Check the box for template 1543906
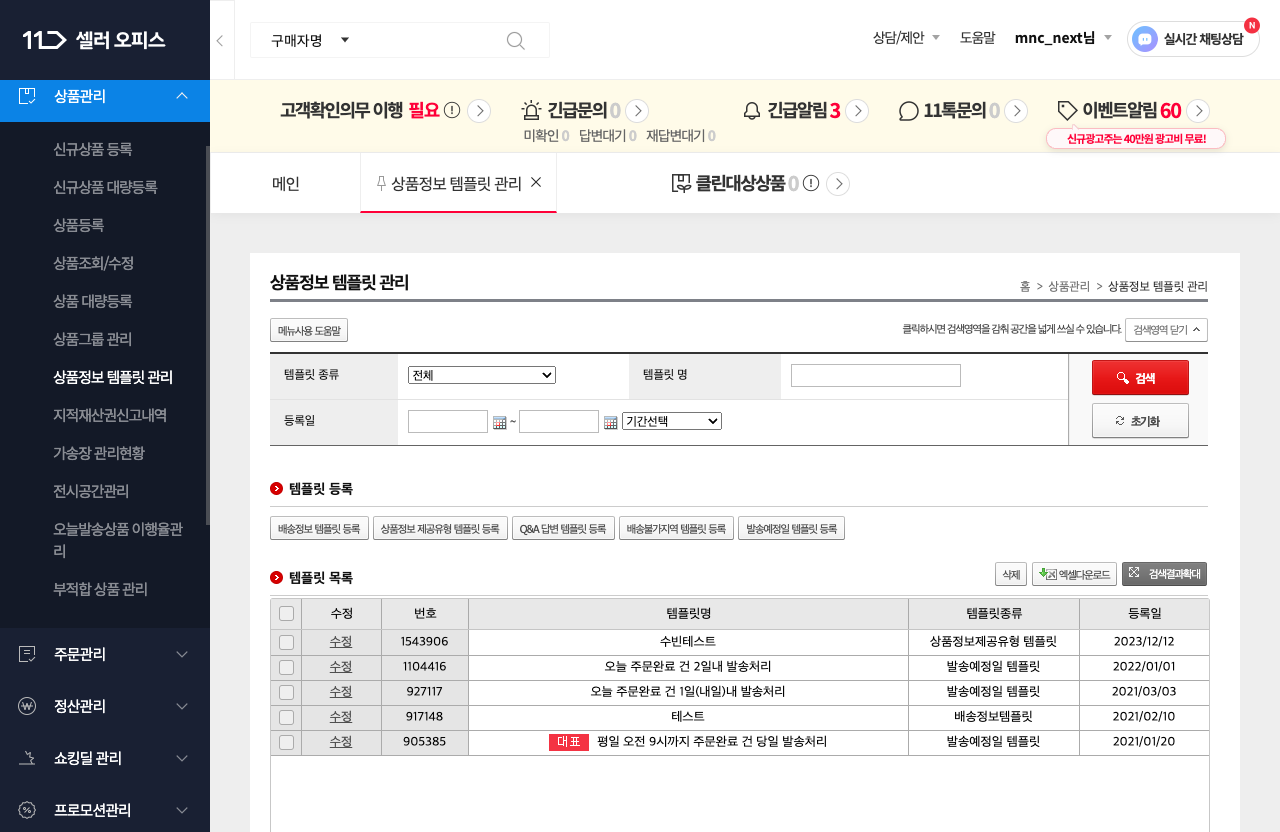Screen dimensions: 1280x832 (287, 642)
